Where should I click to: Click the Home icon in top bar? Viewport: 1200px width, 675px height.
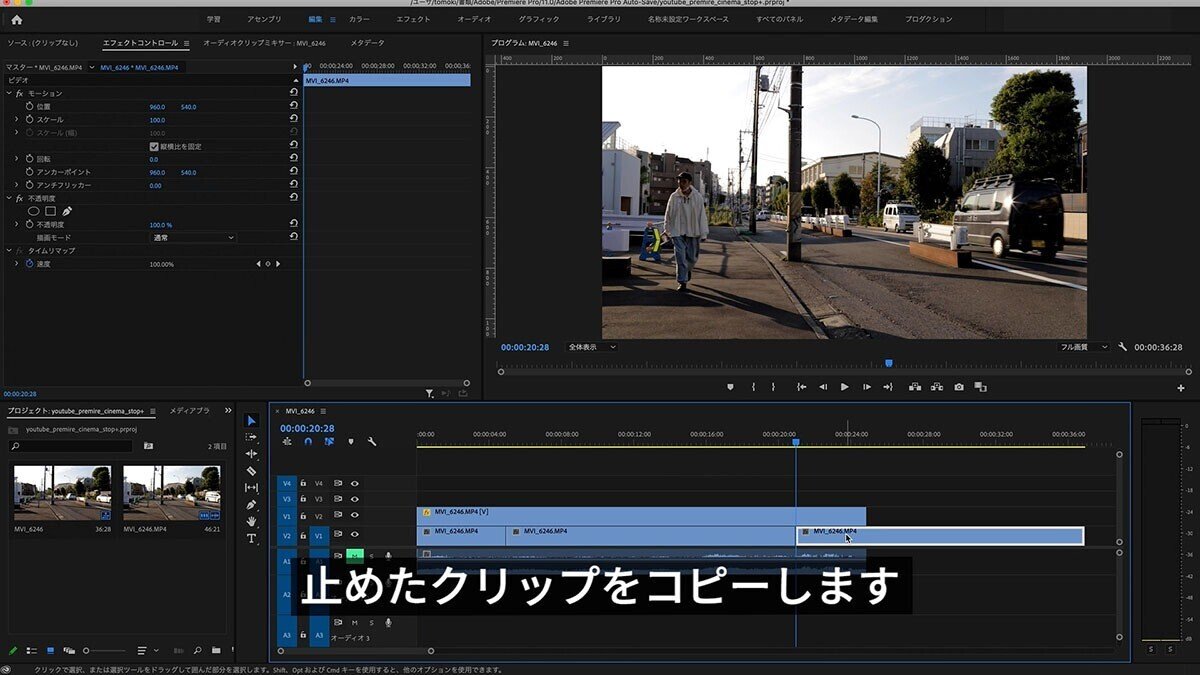click(16, 19)
